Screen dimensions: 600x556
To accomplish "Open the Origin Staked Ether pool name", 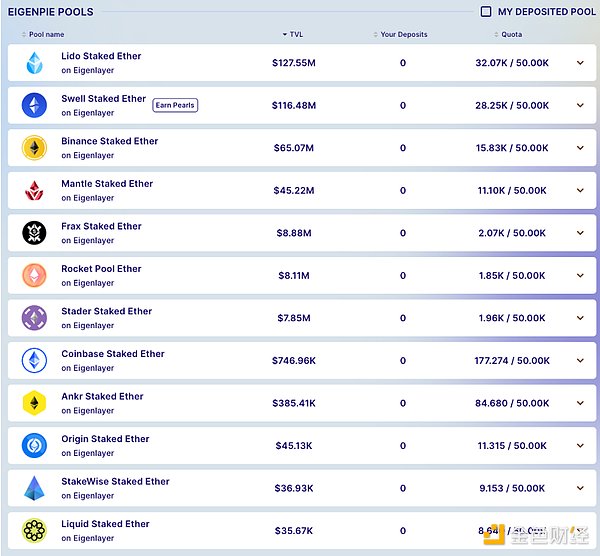I will coord(105,439).
